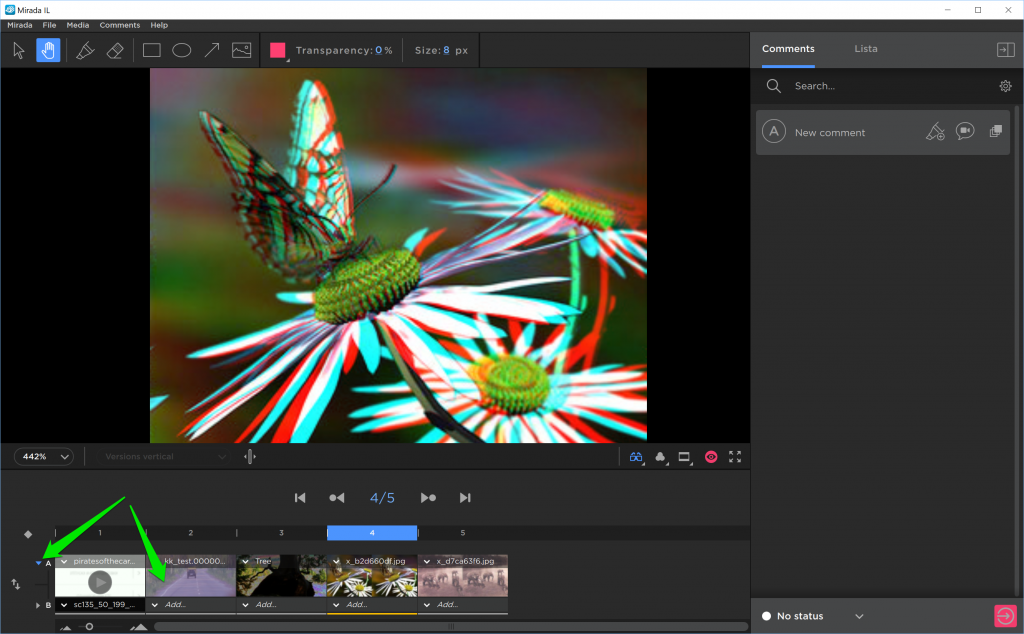Viewport: 1024px width, 634px height.
Task: Open the Media menu
Action: [x=78, y=25]
